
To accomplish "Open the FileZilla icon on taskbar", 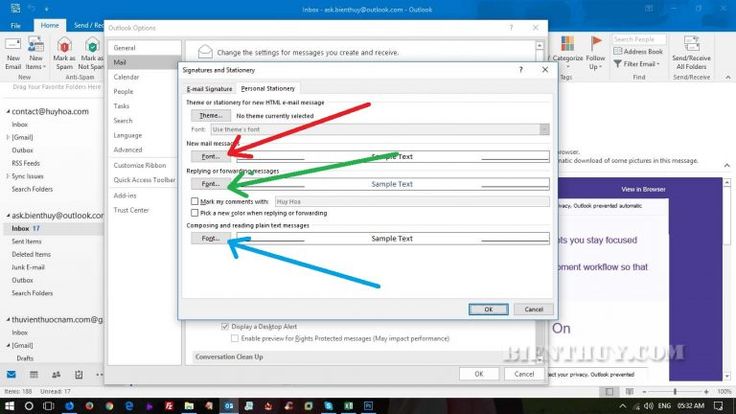I will (169, 406).
